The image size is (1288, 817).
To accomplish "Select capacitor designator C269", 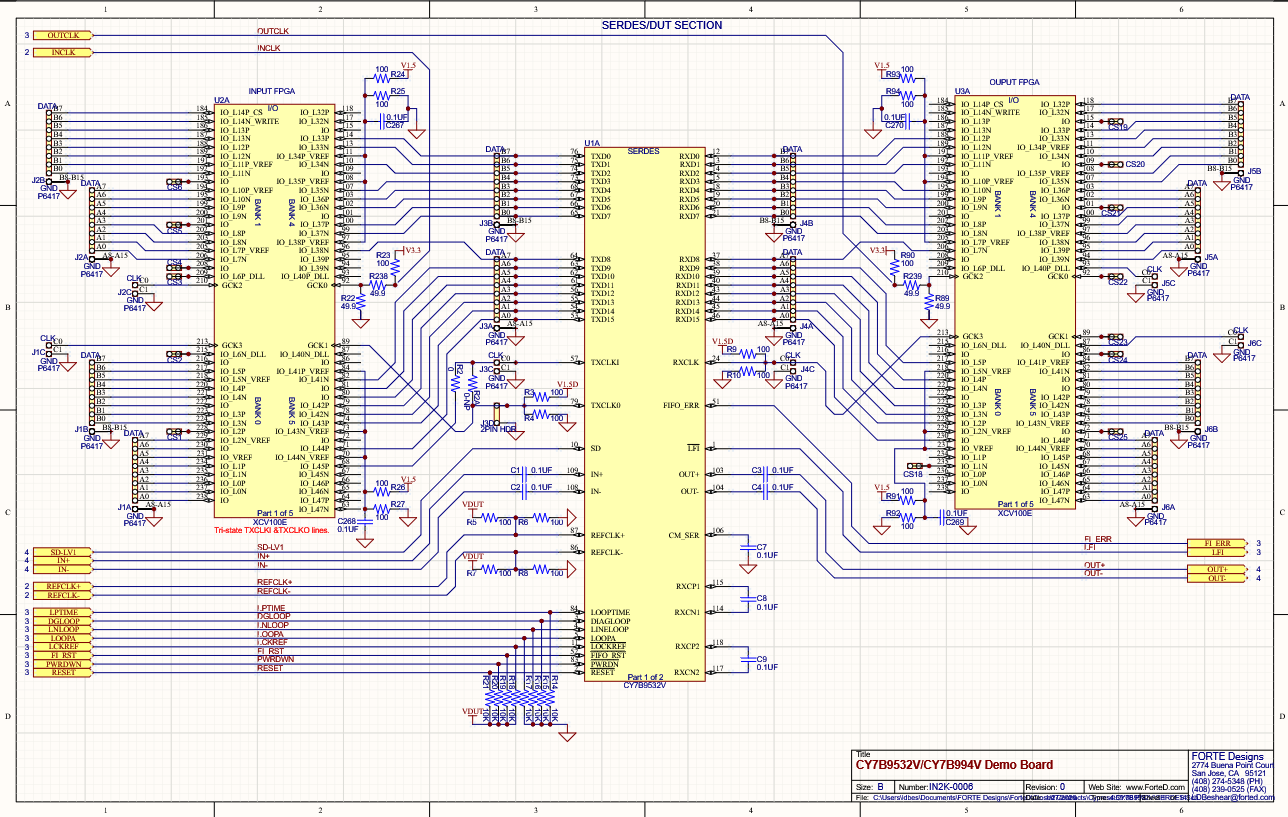I will pos(955,521).
